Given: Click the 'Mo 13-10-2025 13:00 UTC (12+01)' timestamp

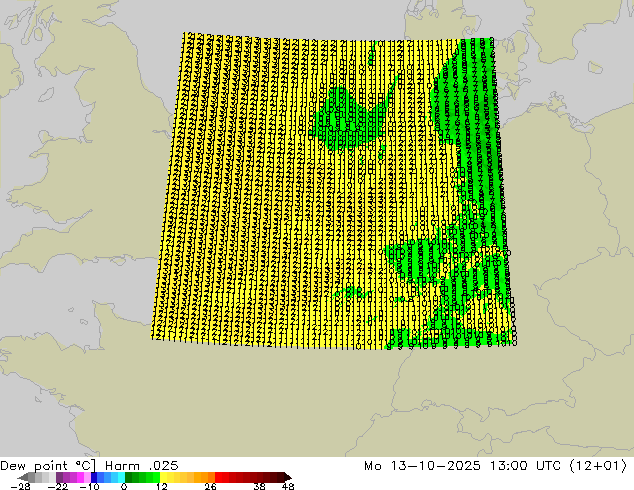Looking at the screenshot, I should [496, 466].
